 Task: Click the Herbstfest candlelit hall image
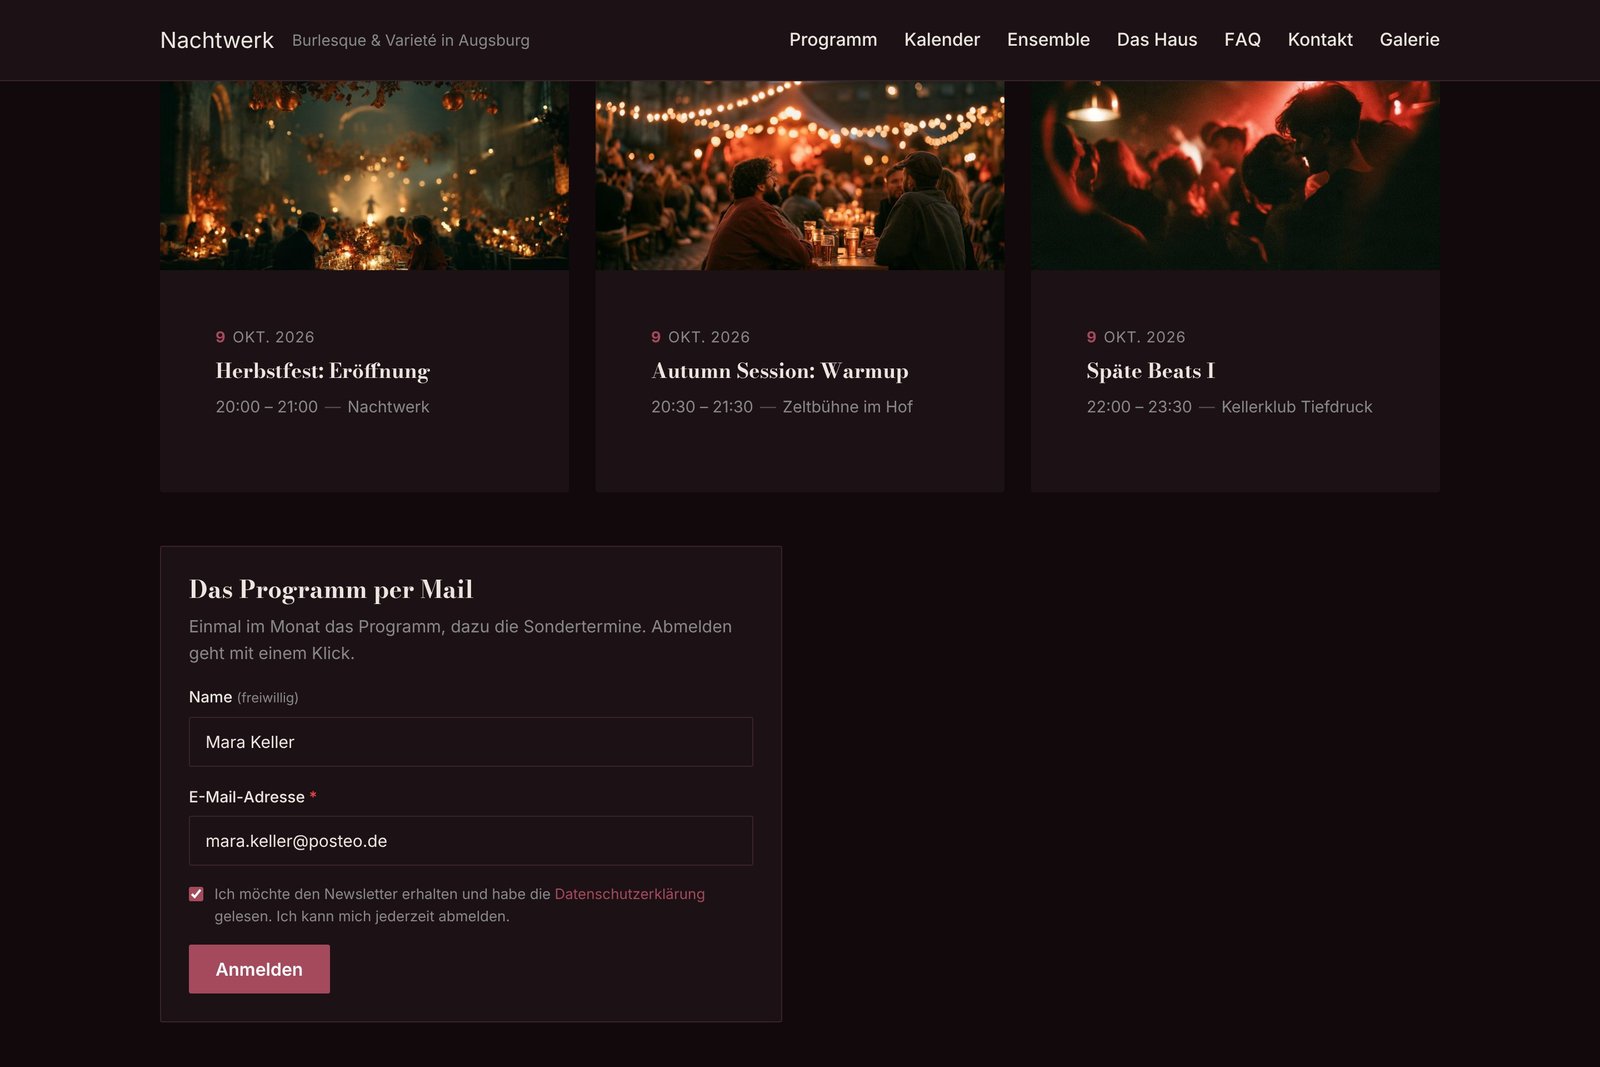pyautogui.click(x=365, y=175)
